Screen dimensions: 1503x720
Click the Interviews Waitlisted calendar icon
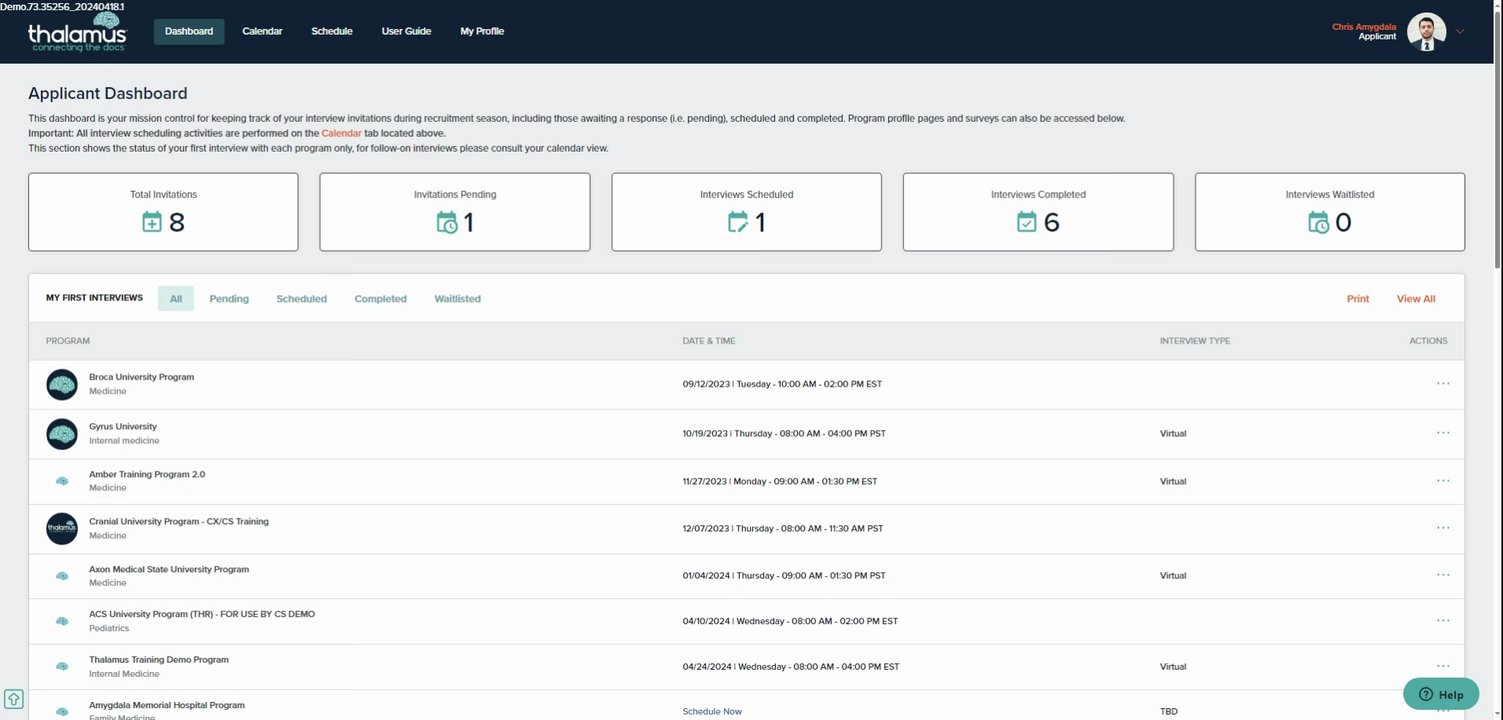coord(1319,222)
